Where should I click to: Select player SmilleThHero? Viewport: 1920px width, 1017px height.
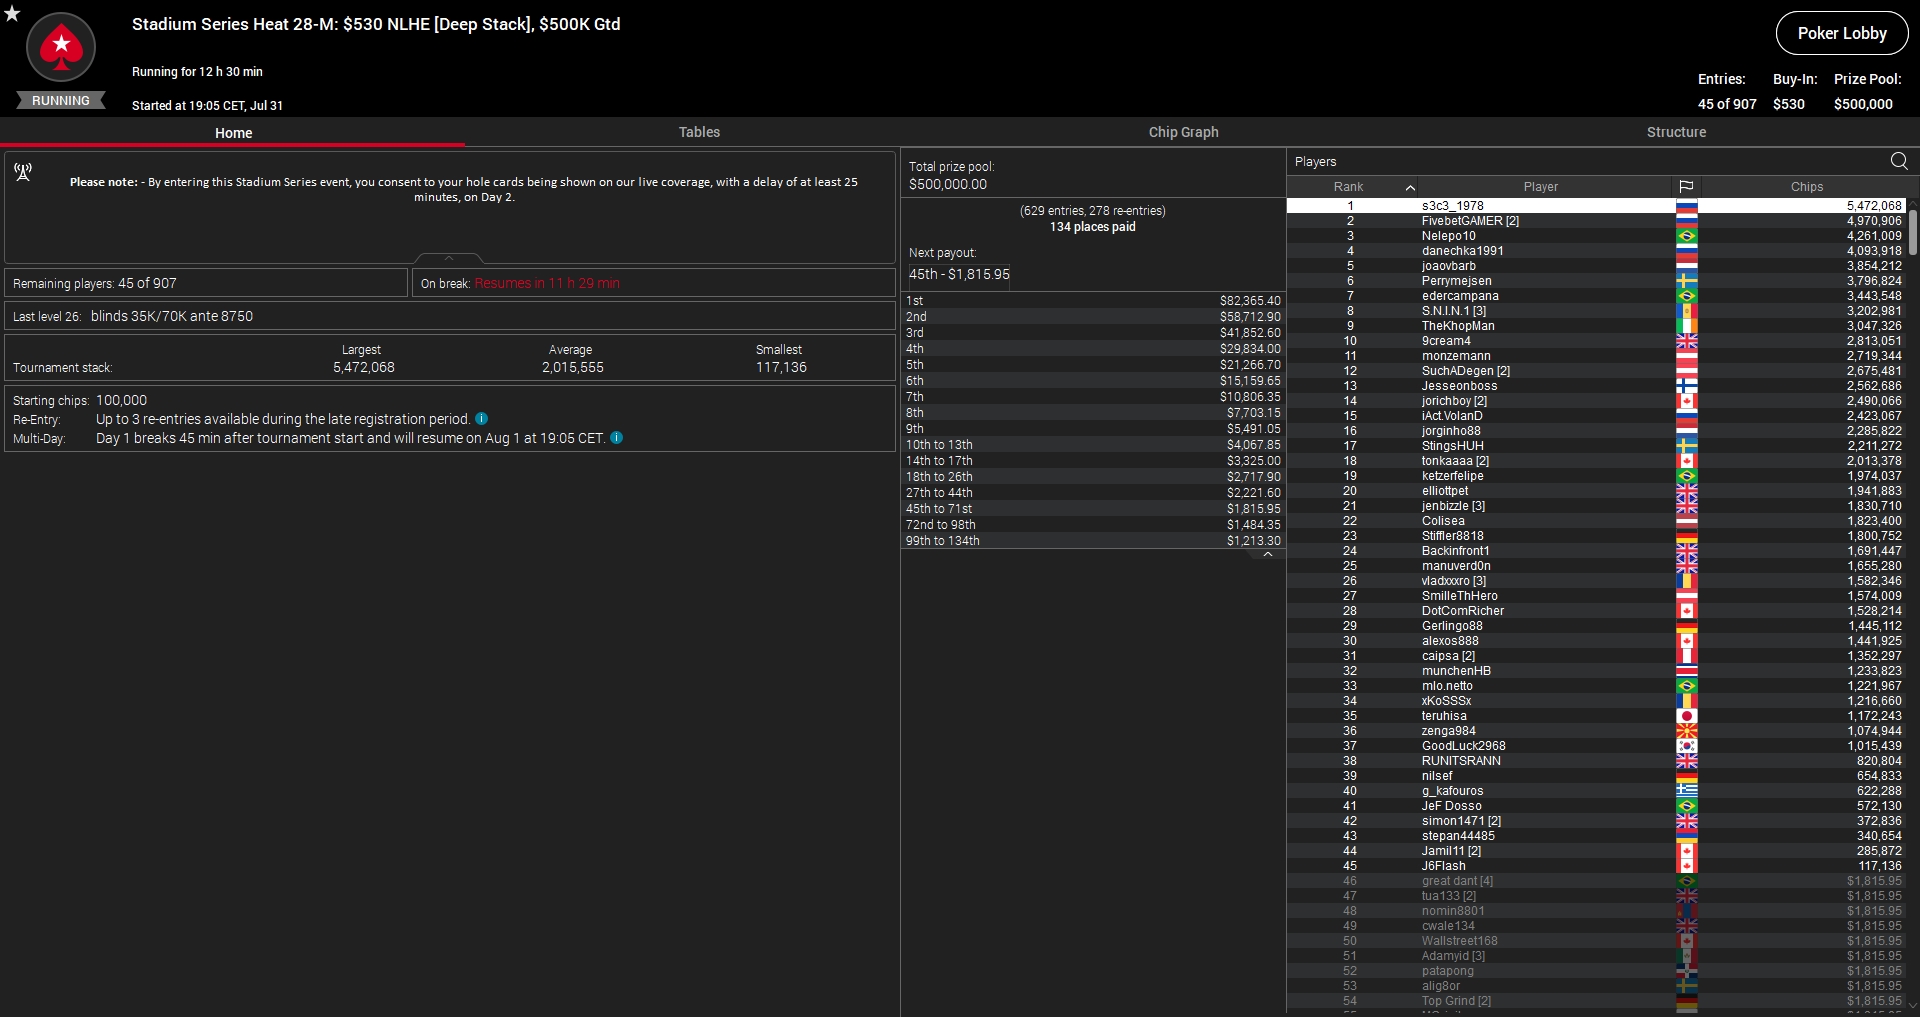coord(1597,596)
